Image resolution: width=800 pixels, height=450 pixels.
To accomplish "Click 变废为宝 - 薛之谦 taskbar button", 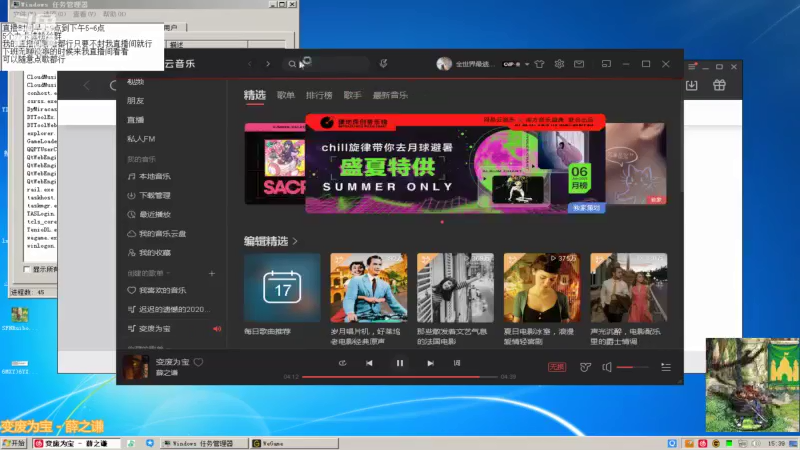I will tap(77, 443).
